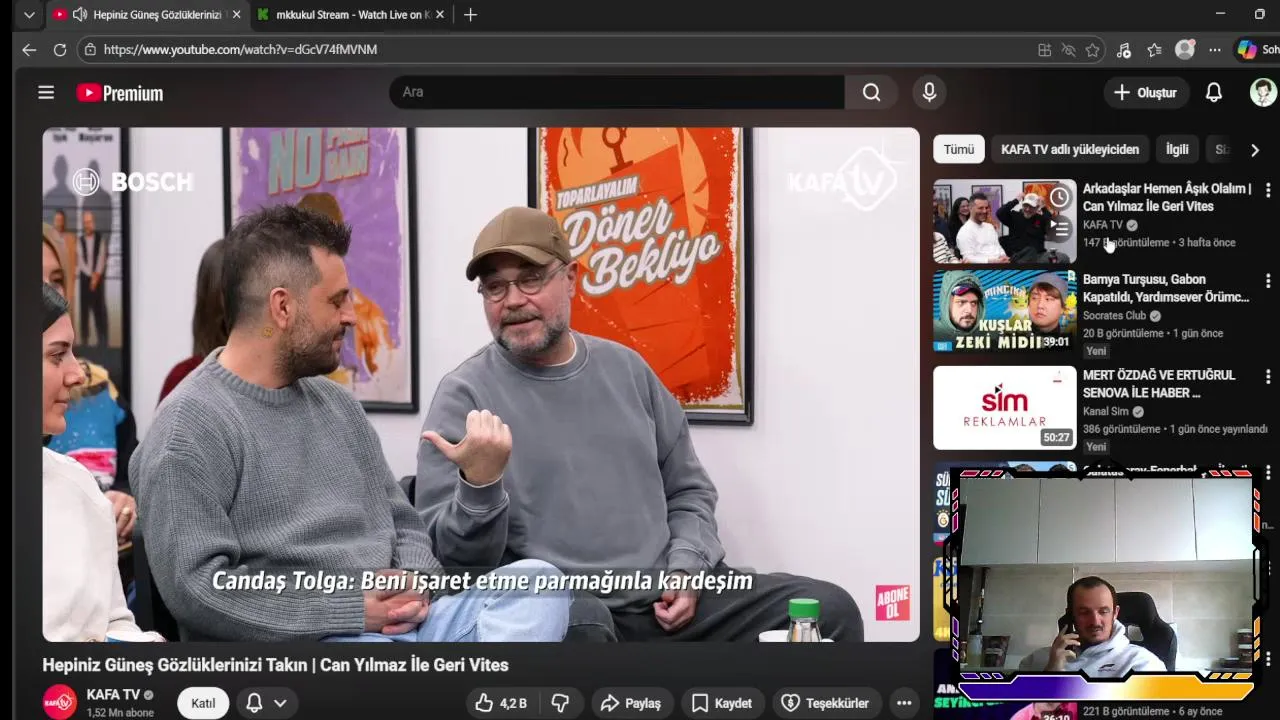The height and width of the screenshot is (720, 1280).
Task: Open the Kuşlar Zeki Midir thumbnail
Action: pos(1004,311)
